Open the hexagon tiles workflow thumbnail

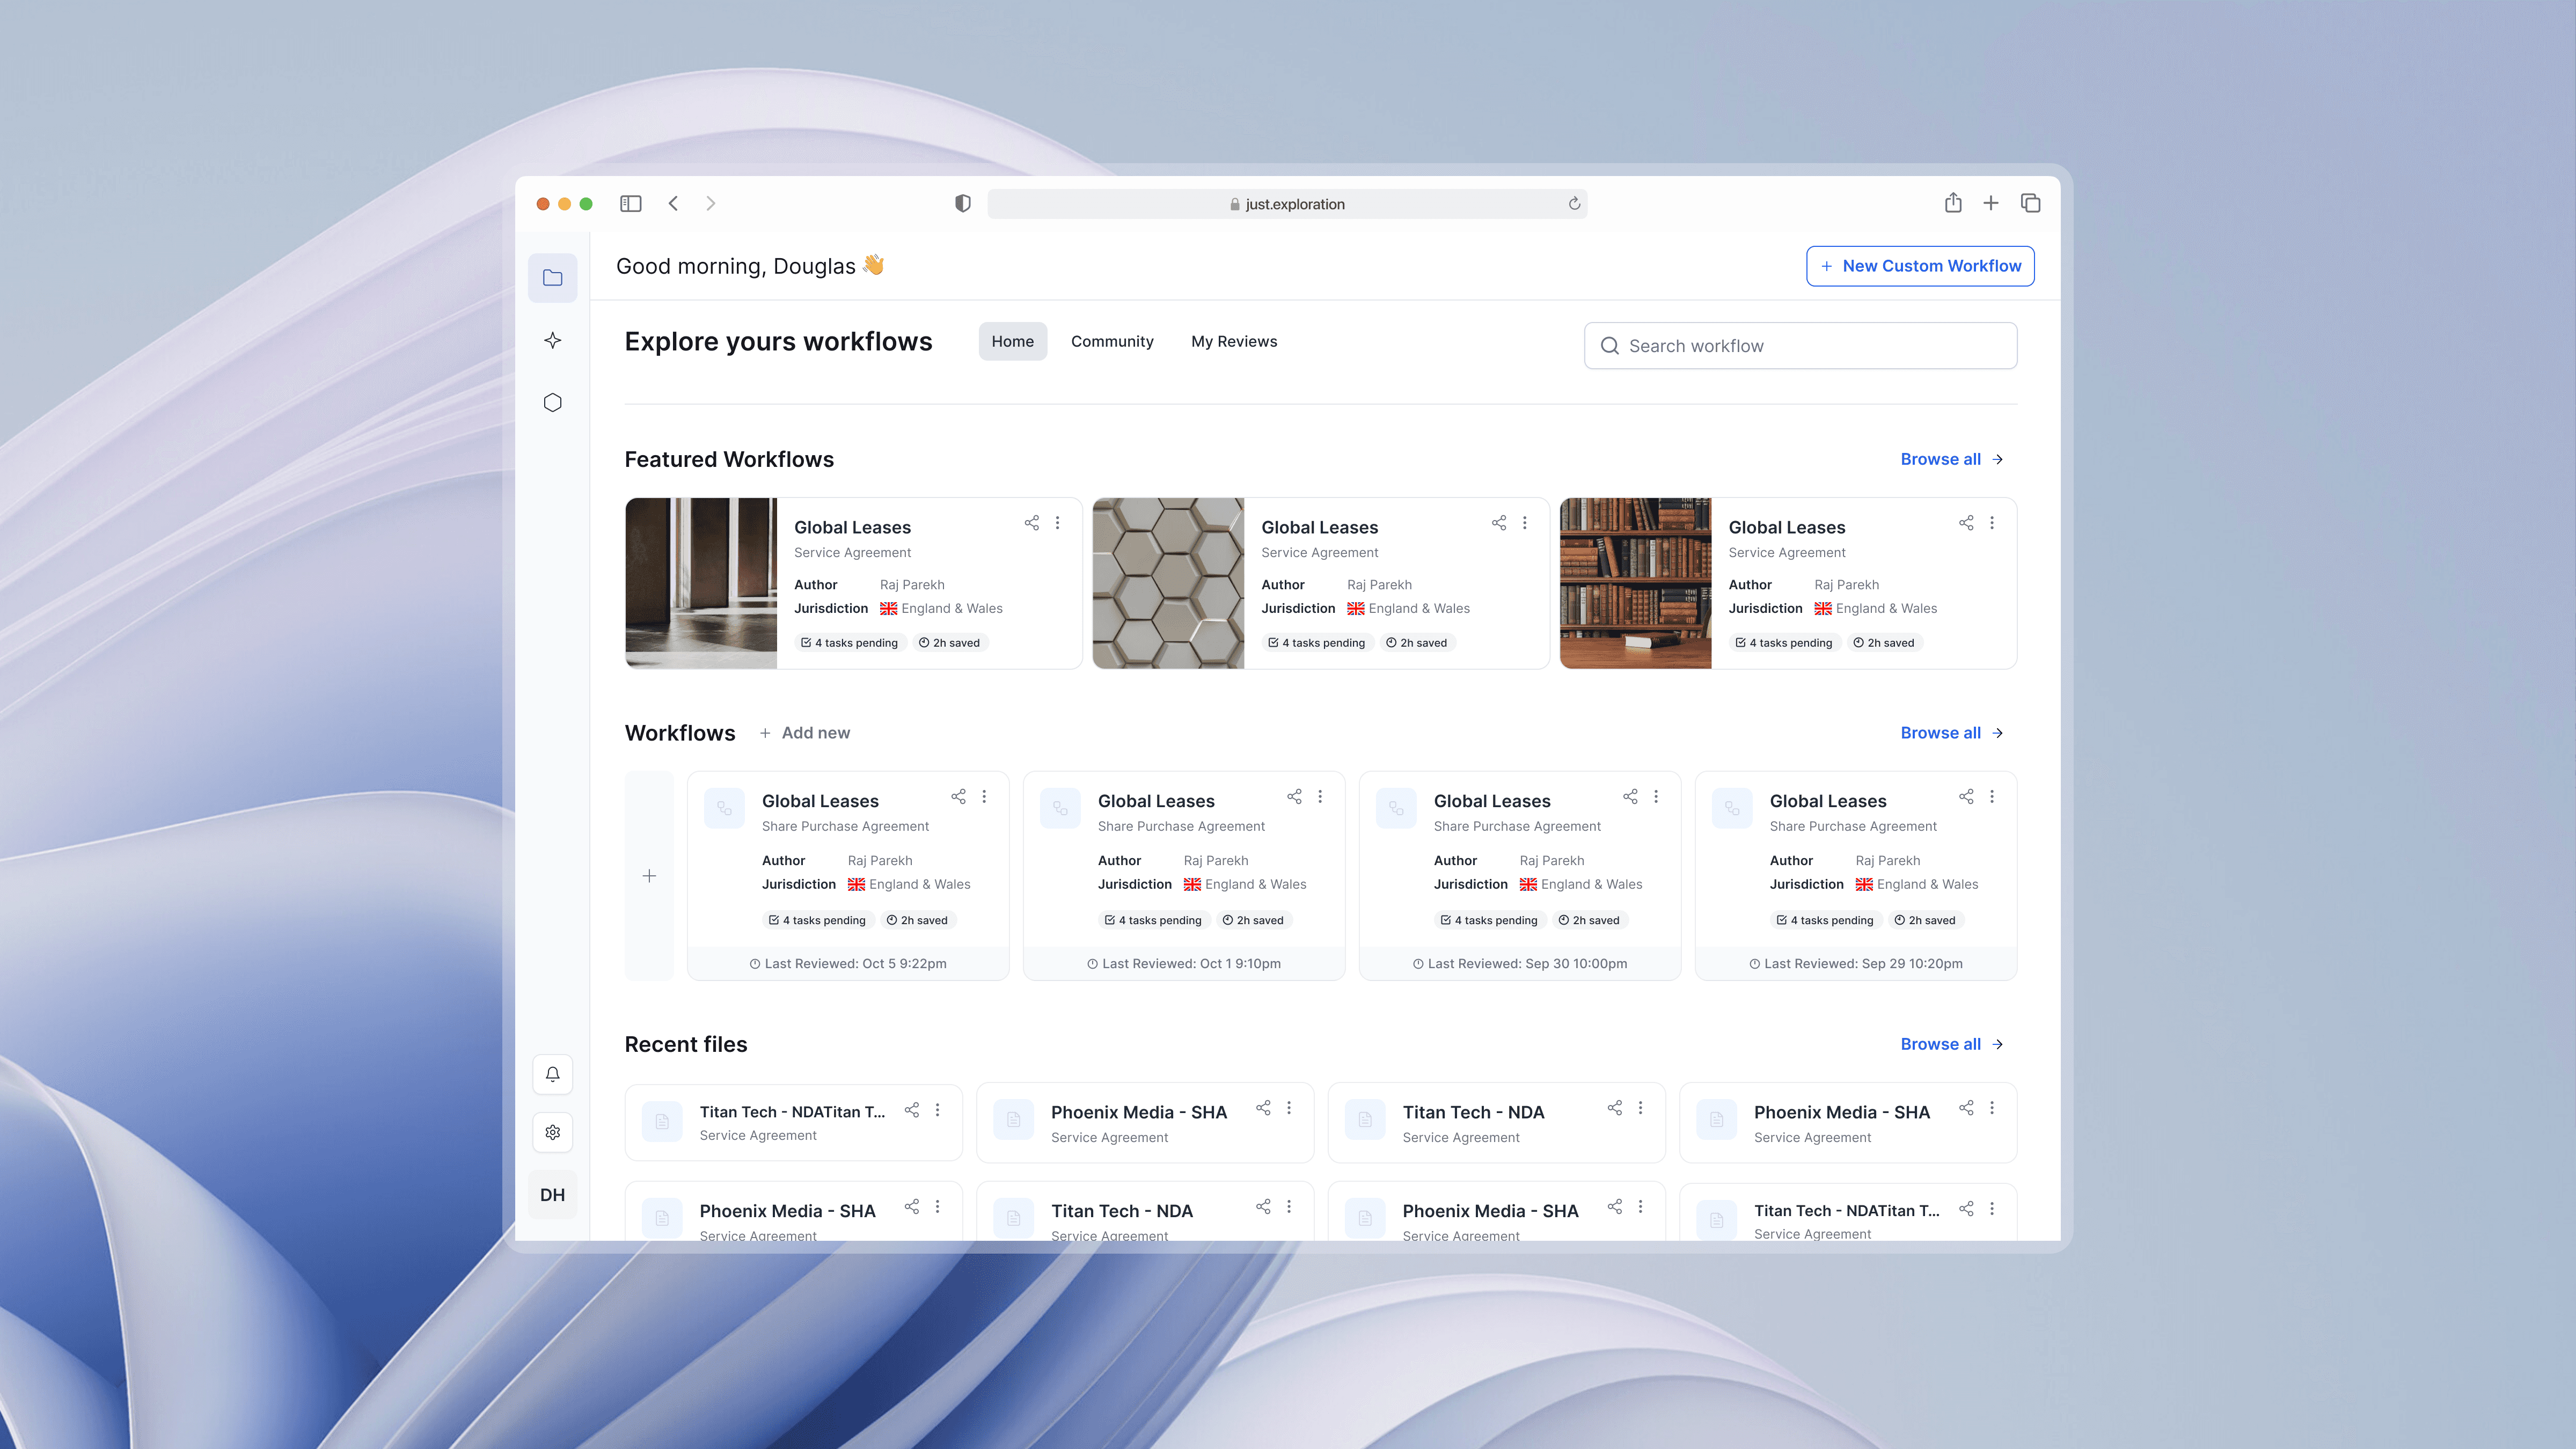tap(1167, 583)
